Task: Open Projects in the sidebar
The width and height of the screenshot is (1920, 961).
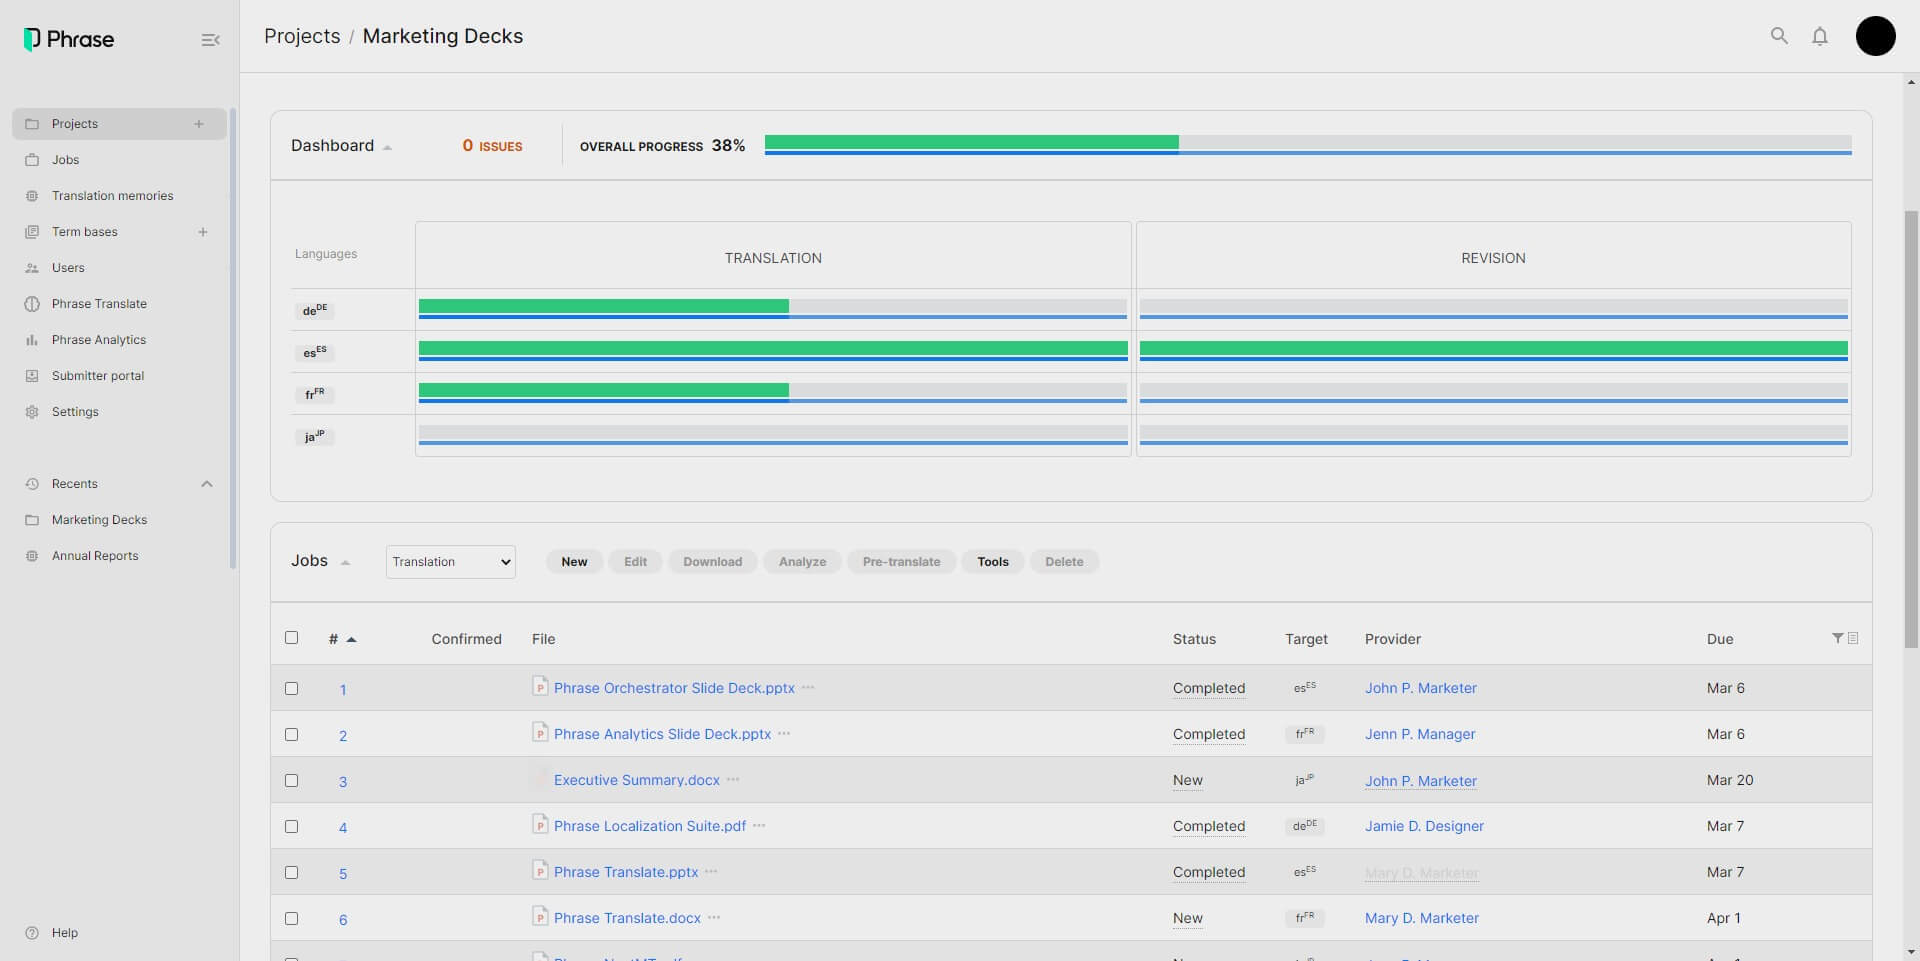Action: pyautogui.click(x=120, y=124)
